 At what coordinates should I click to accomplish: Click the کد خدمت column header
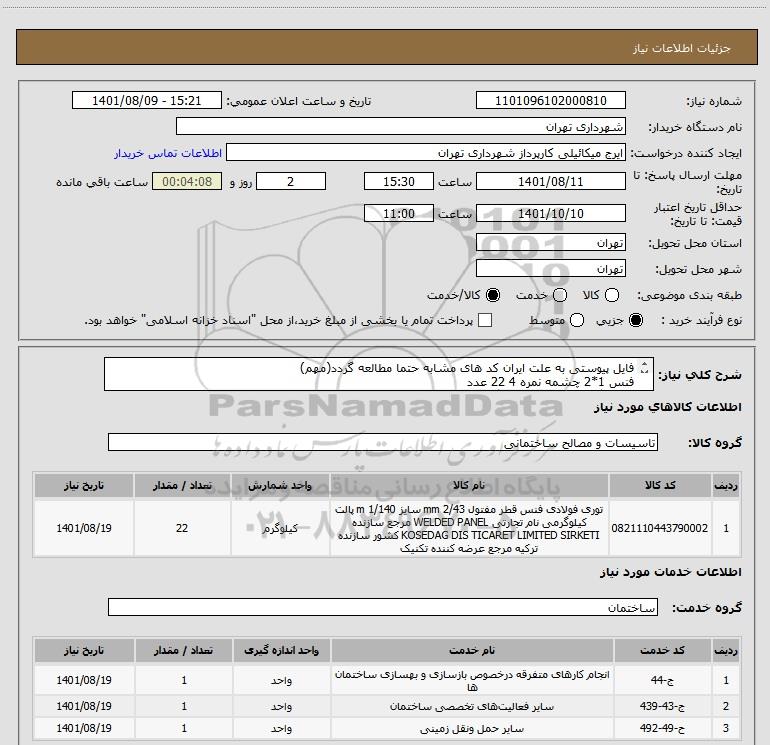[x=662, y=650]
